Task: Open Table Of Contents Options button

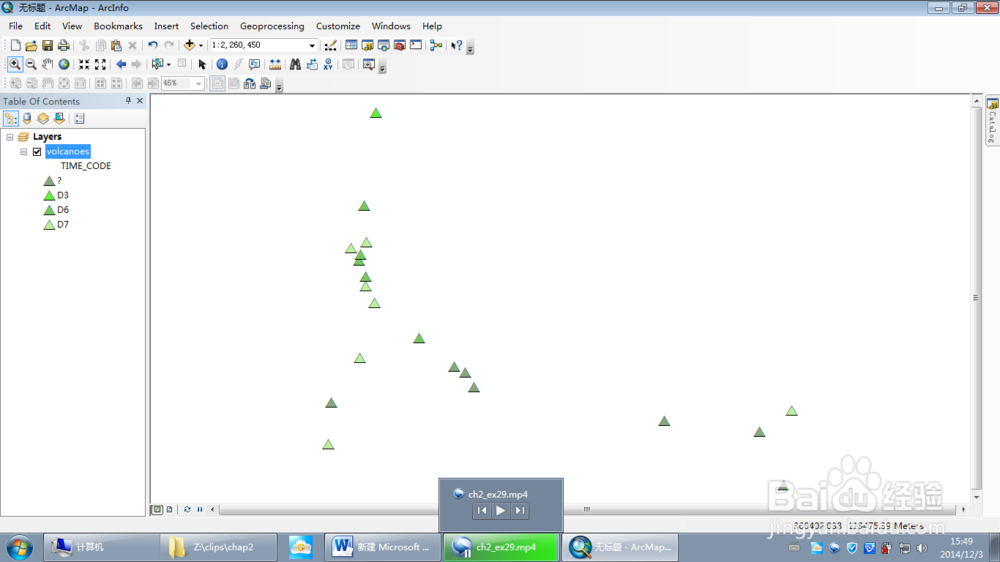Action: point(79,119)
